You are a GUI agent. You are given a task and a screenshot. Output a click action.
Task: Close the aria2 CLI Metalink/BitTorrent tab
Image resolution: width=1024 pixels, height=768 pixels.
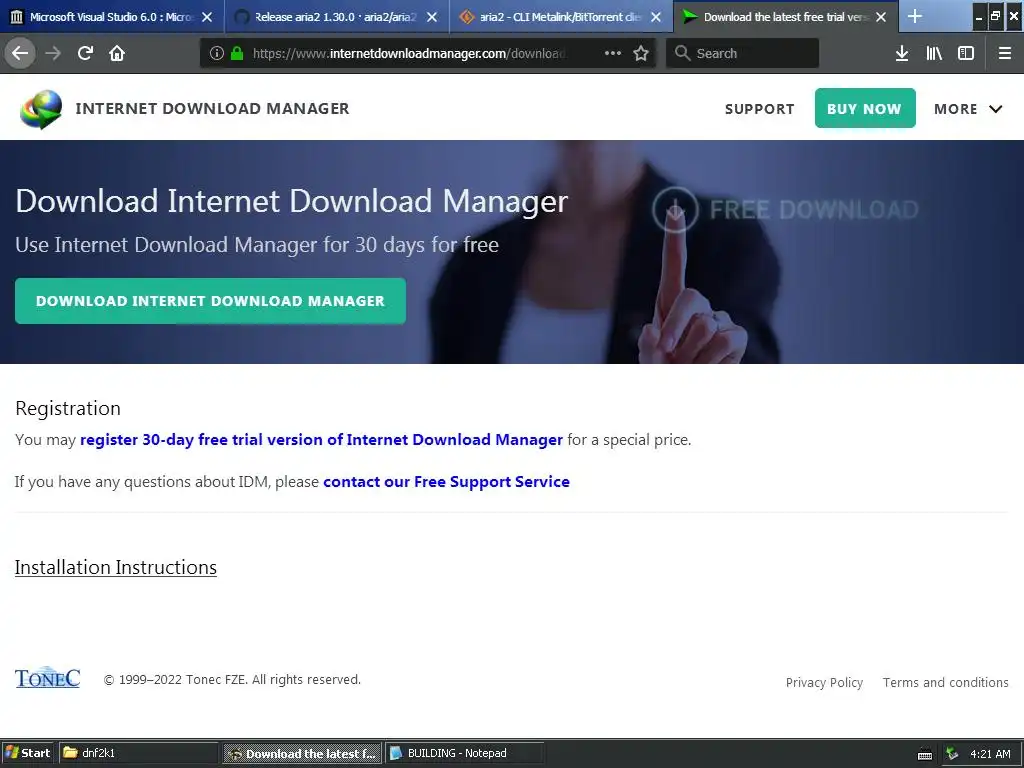[656, 17]
